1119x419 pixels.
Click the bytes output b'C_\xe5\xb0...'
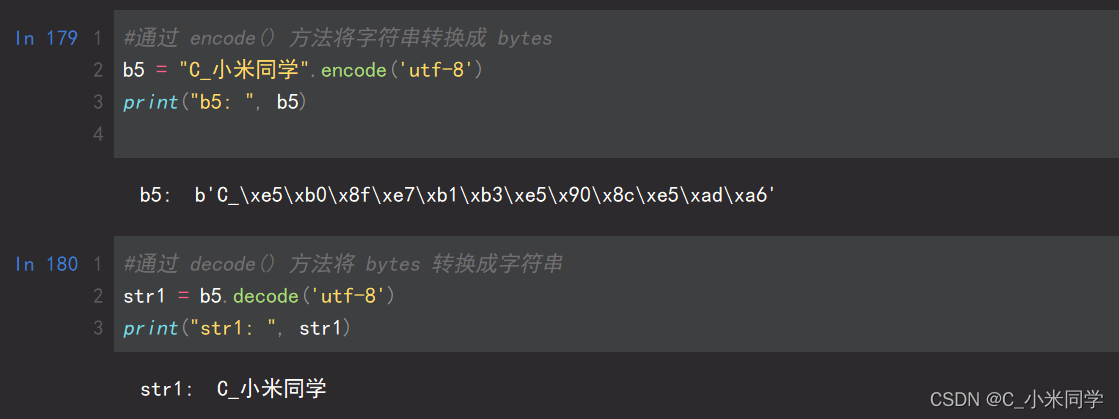coord(485,196)
